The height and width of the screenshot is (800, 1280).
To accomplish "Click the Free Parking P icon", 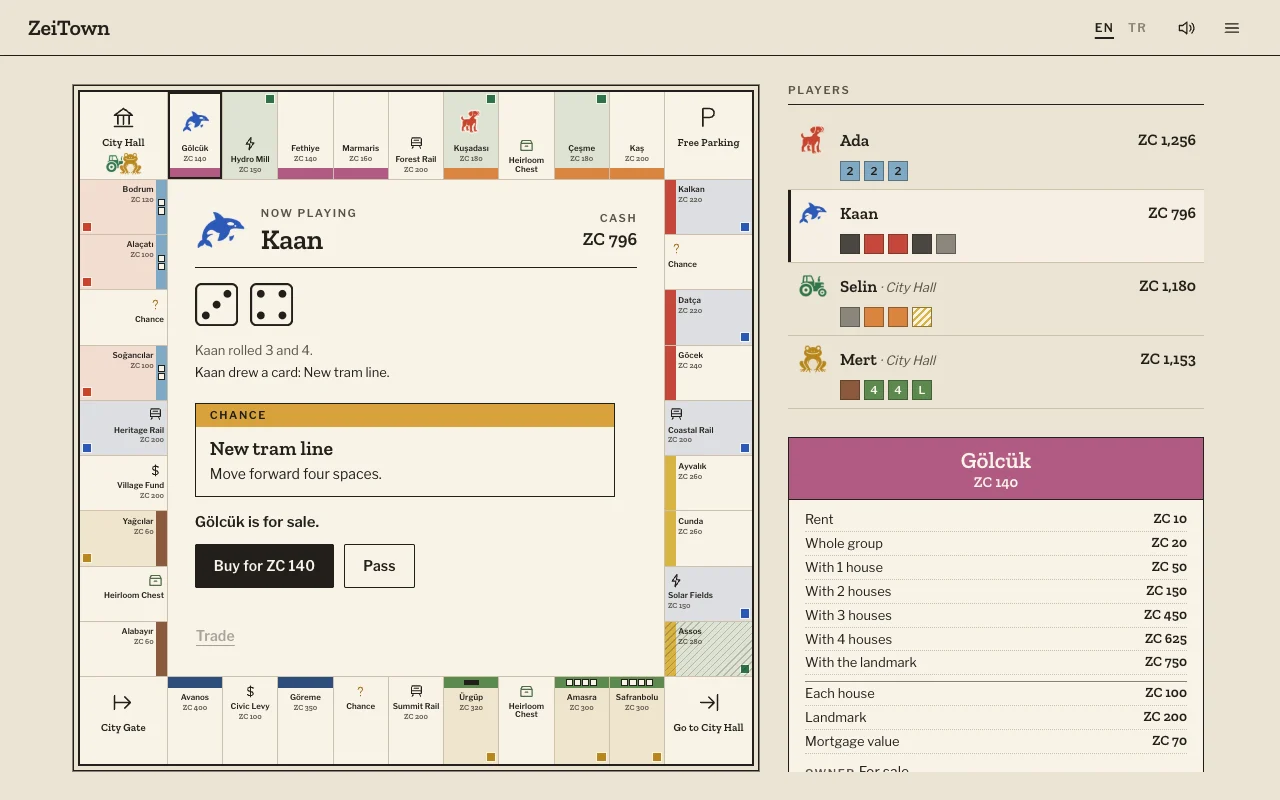I will click(708, 118).
